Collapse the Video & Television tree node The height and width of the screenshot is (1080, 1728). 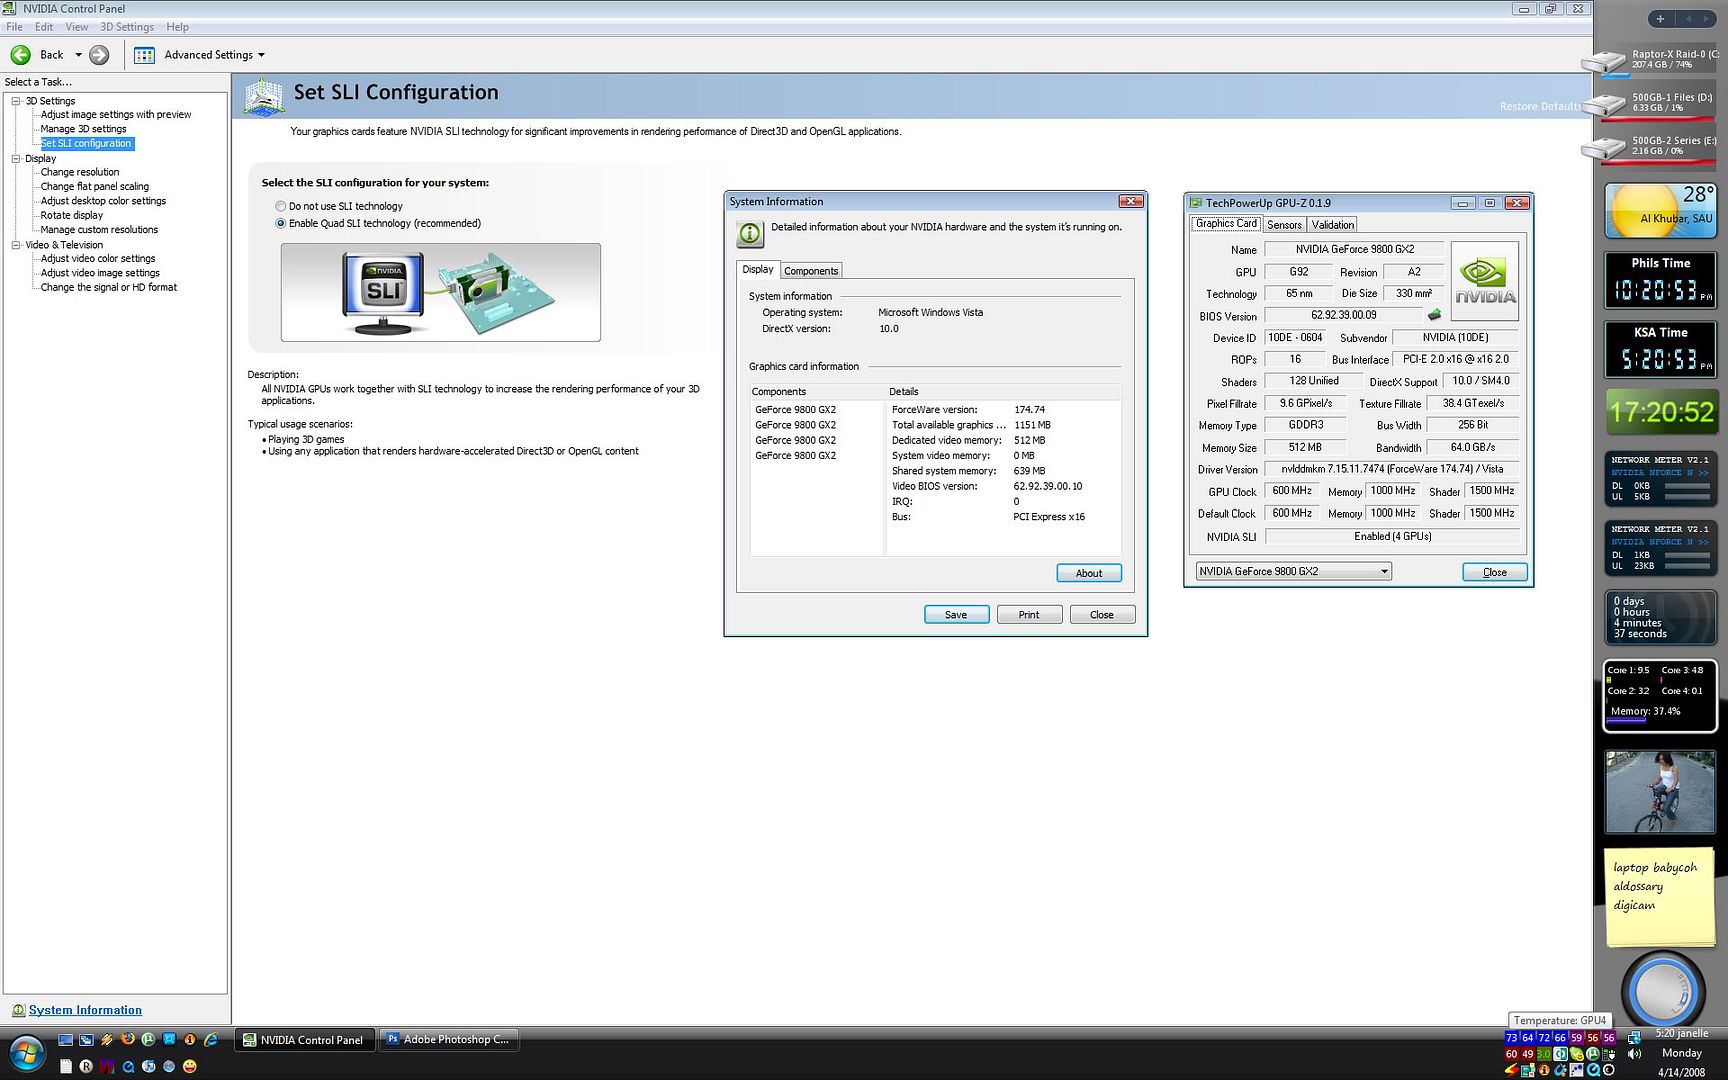tap(16, 245)
